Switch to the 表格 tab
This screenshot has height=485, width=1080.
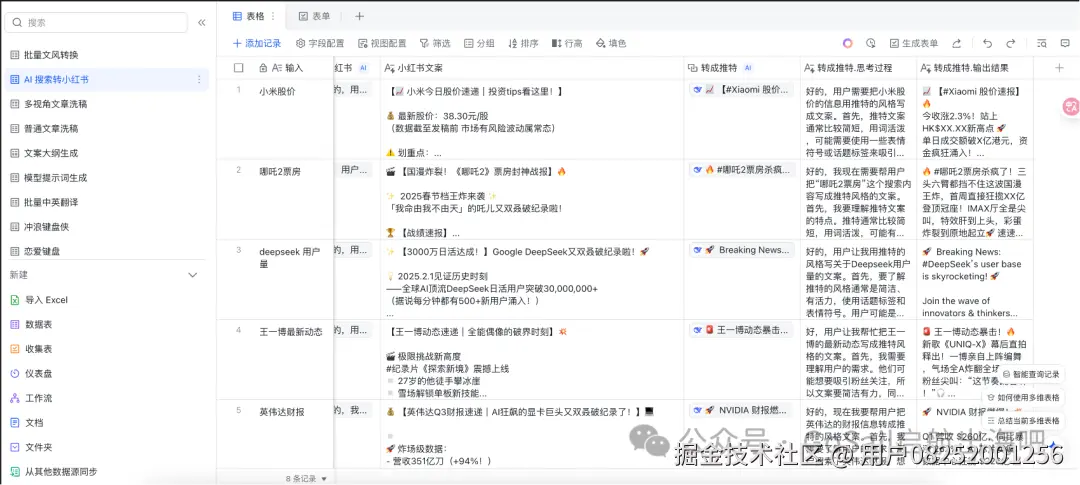click(x=249, y=16)
